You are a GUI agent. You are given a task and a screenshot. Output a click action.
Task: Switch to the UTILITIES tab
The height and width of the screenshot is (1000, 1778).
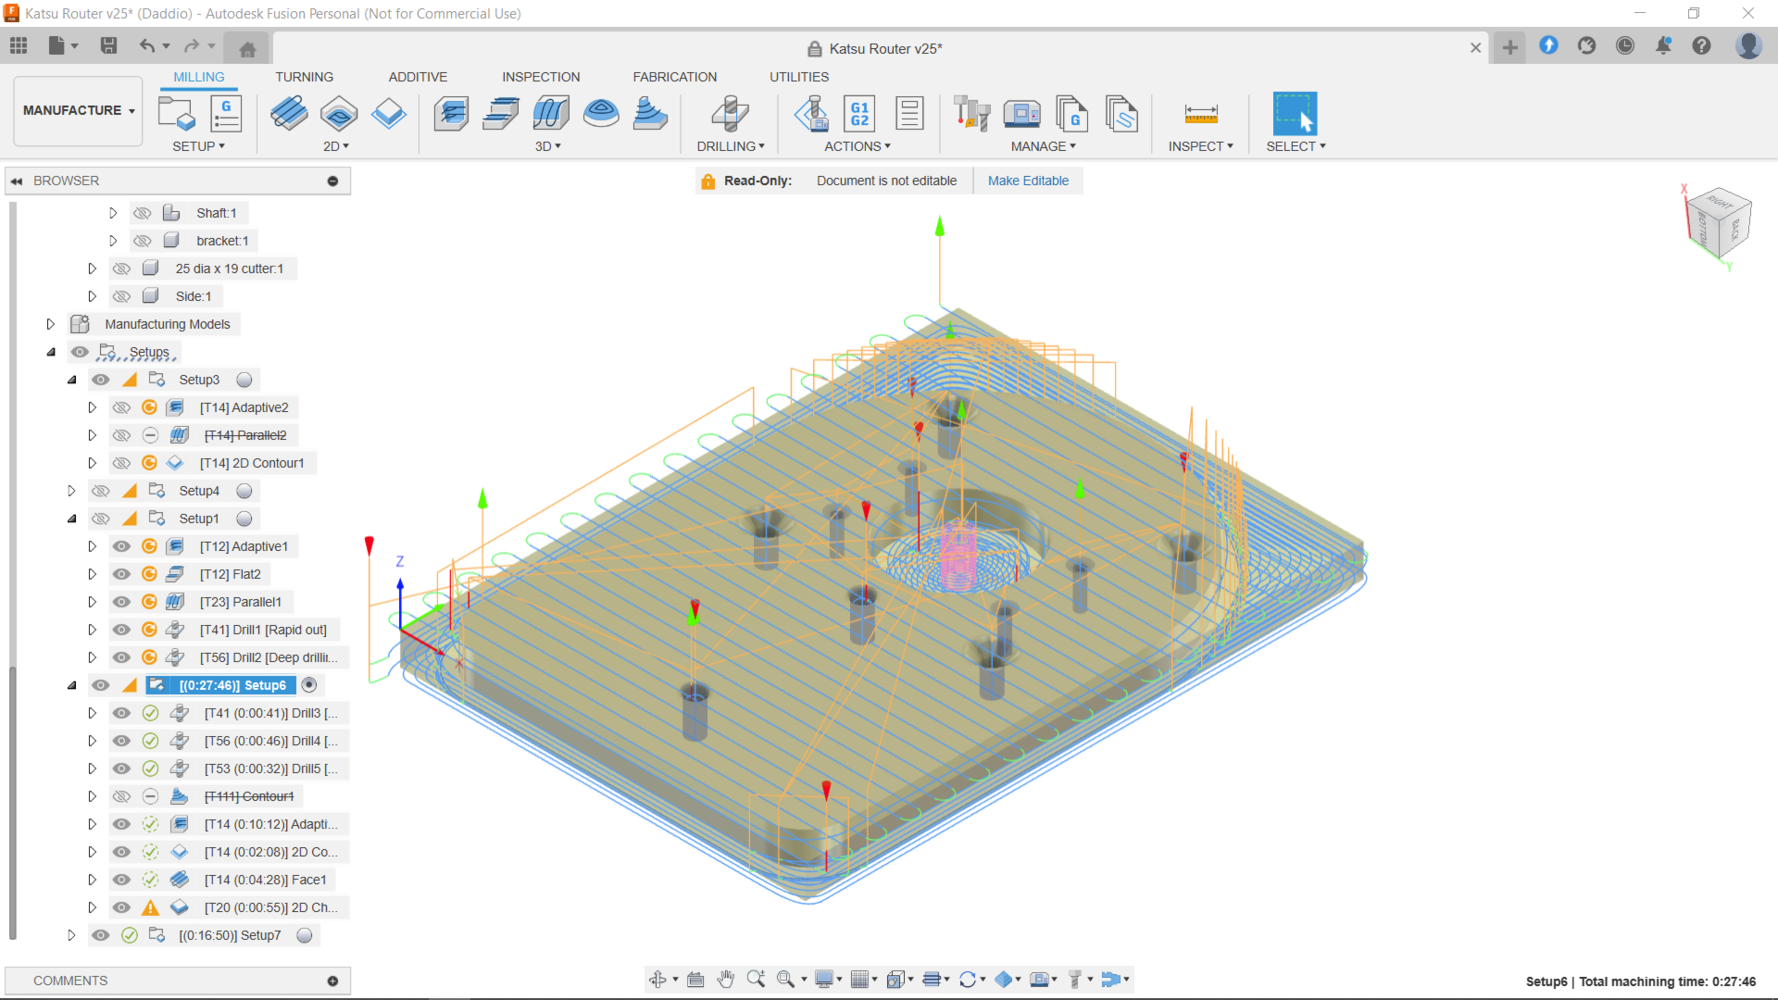pos(799,77)
